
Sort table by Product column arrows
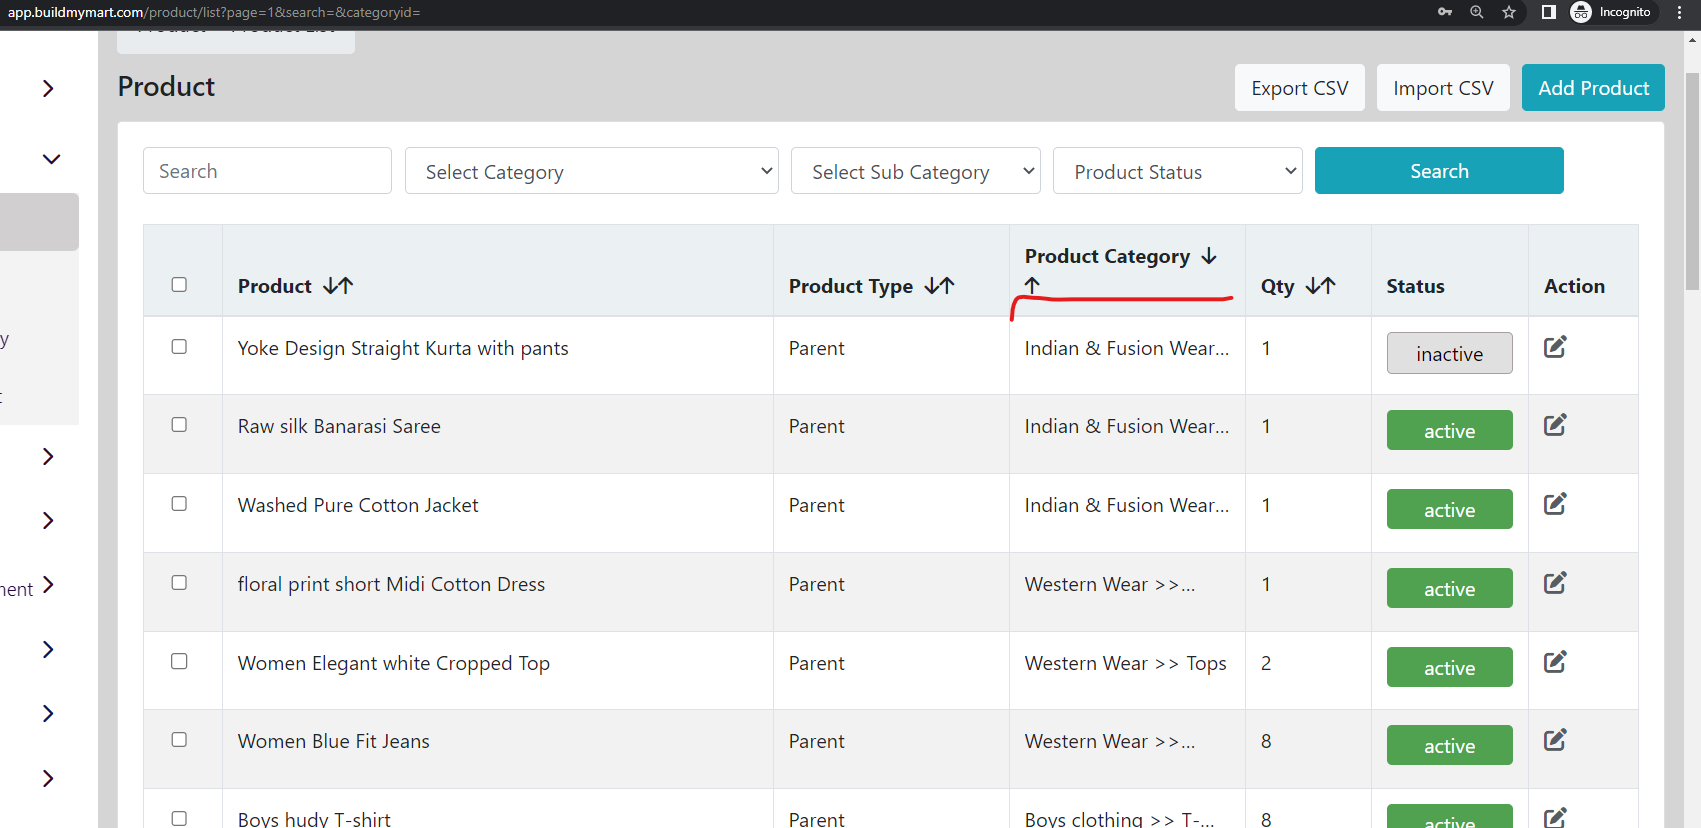[x=338, y=286]
